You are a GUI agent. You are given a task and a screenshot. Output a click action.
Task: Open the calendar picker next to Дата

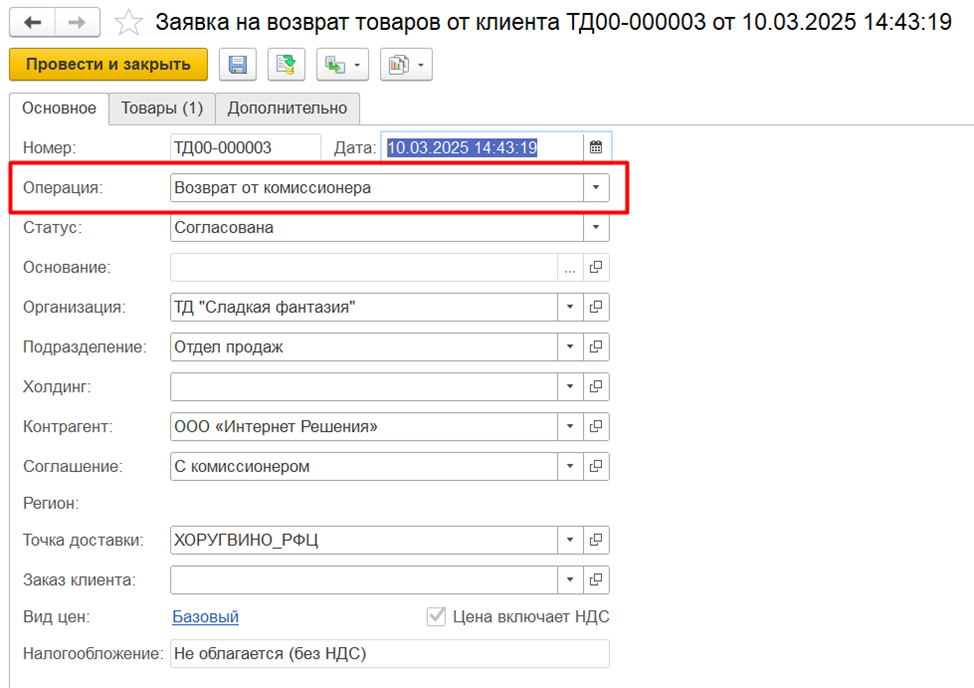tap(596, 148)
